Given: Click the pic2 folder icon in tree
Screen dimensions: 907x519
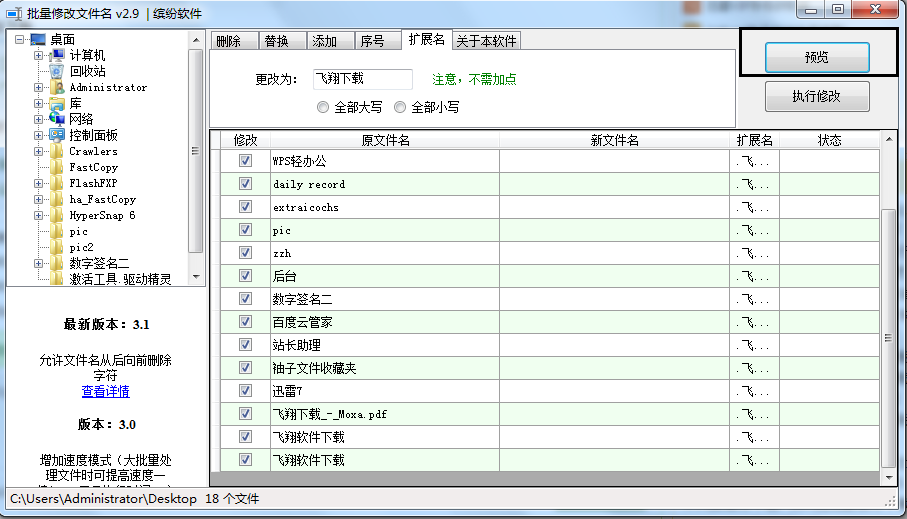Looking at the screenshot, I should coord(57,248).
